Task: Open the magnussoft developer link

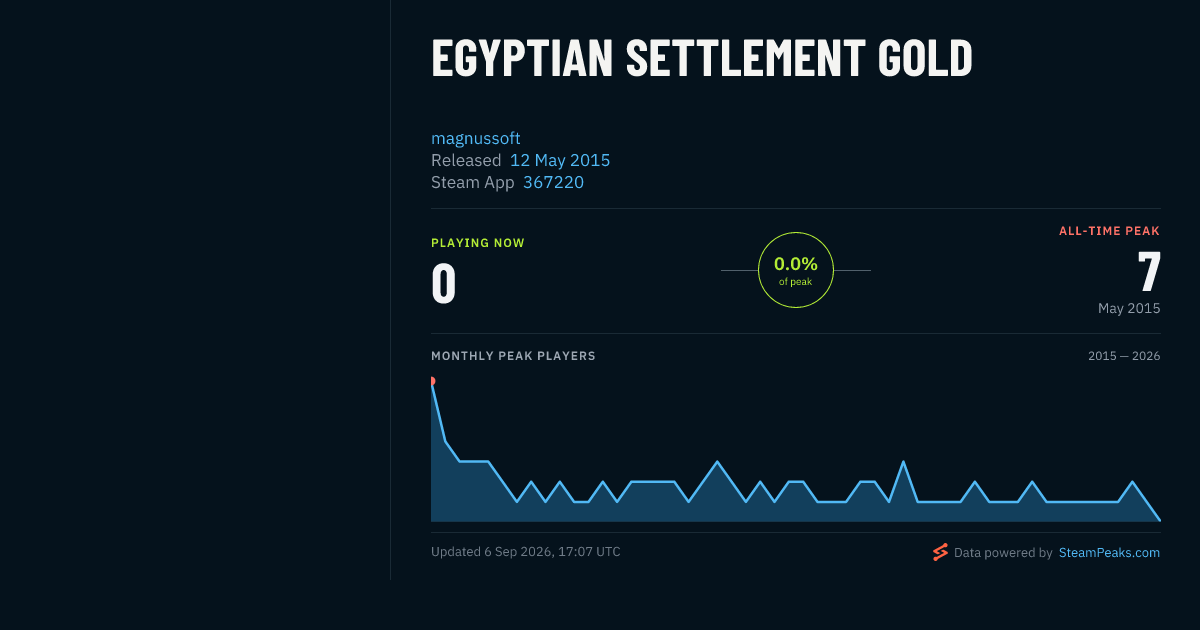Action: point(475,138)
